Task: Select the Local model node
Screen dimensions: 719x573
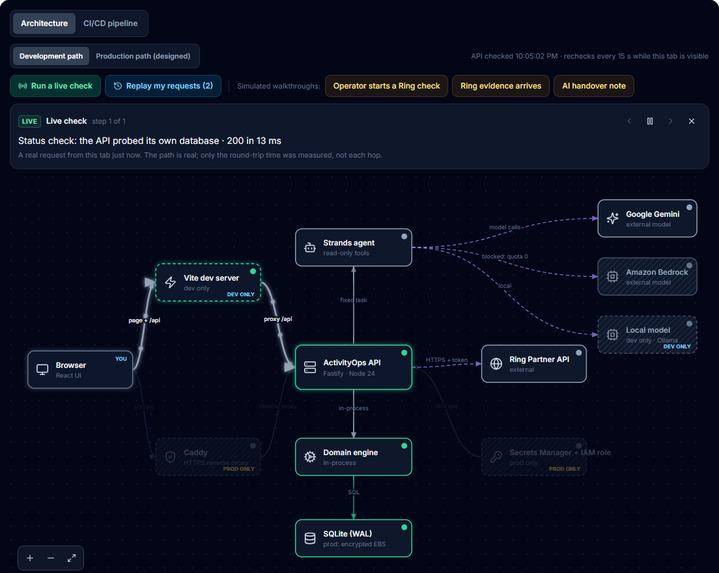Action: (x=647, y=335)
